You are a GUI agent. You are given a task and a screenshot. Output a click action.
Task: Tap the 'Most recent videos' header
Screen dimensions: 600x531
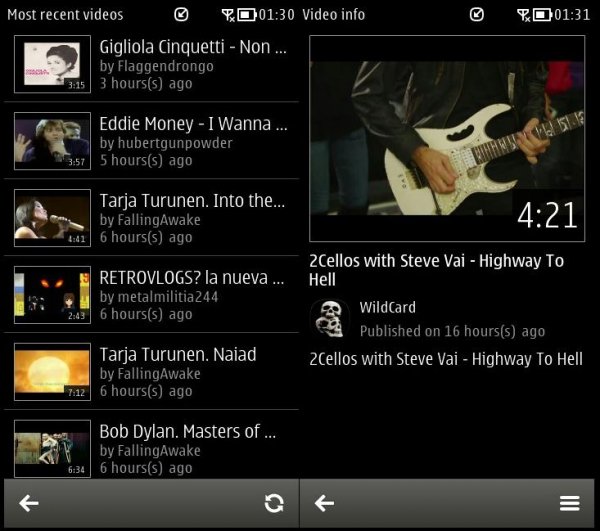[65, 15]
